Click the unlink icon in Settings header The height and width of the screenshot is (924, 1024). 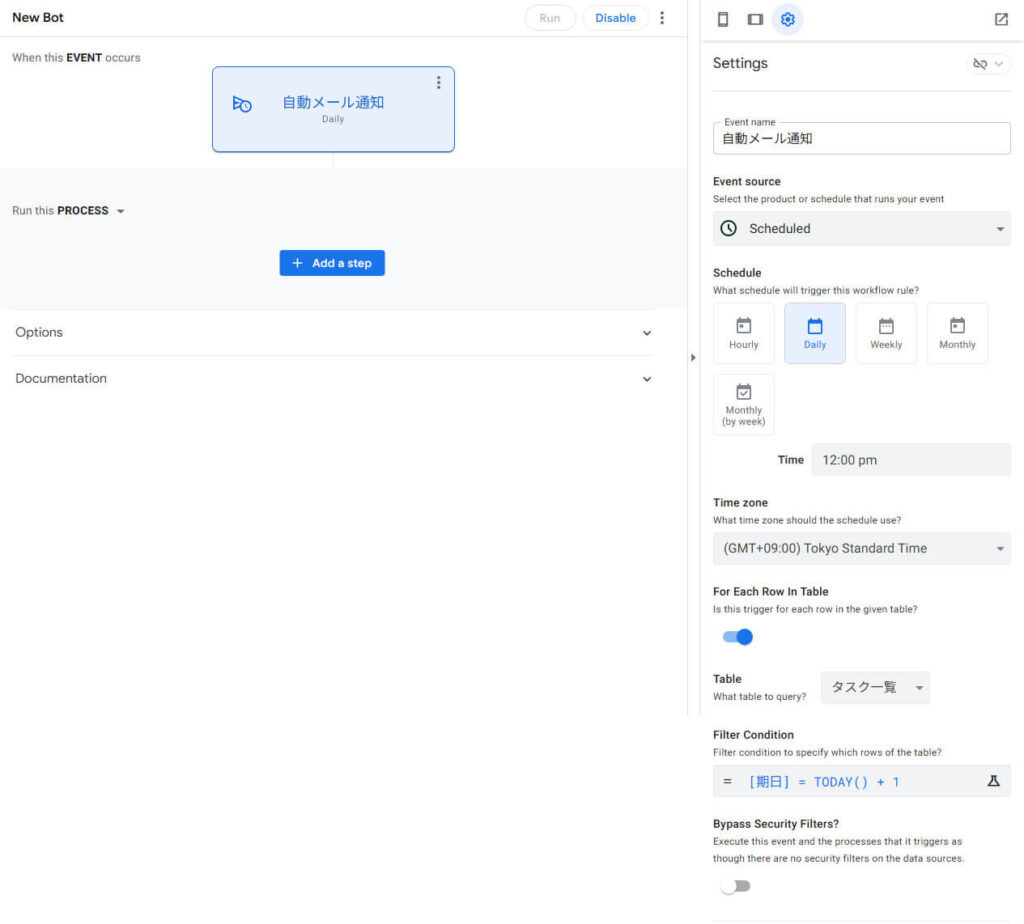coord(987,64)
